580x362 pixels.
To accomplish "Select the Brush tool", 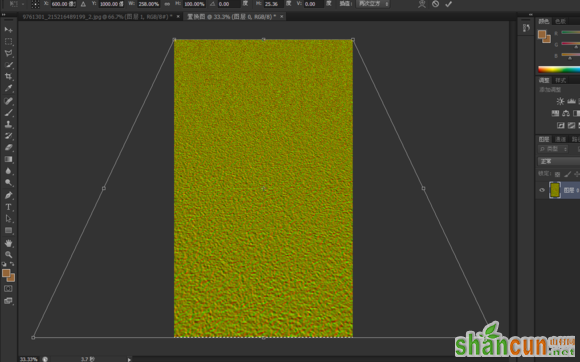I will click(8, 112).
